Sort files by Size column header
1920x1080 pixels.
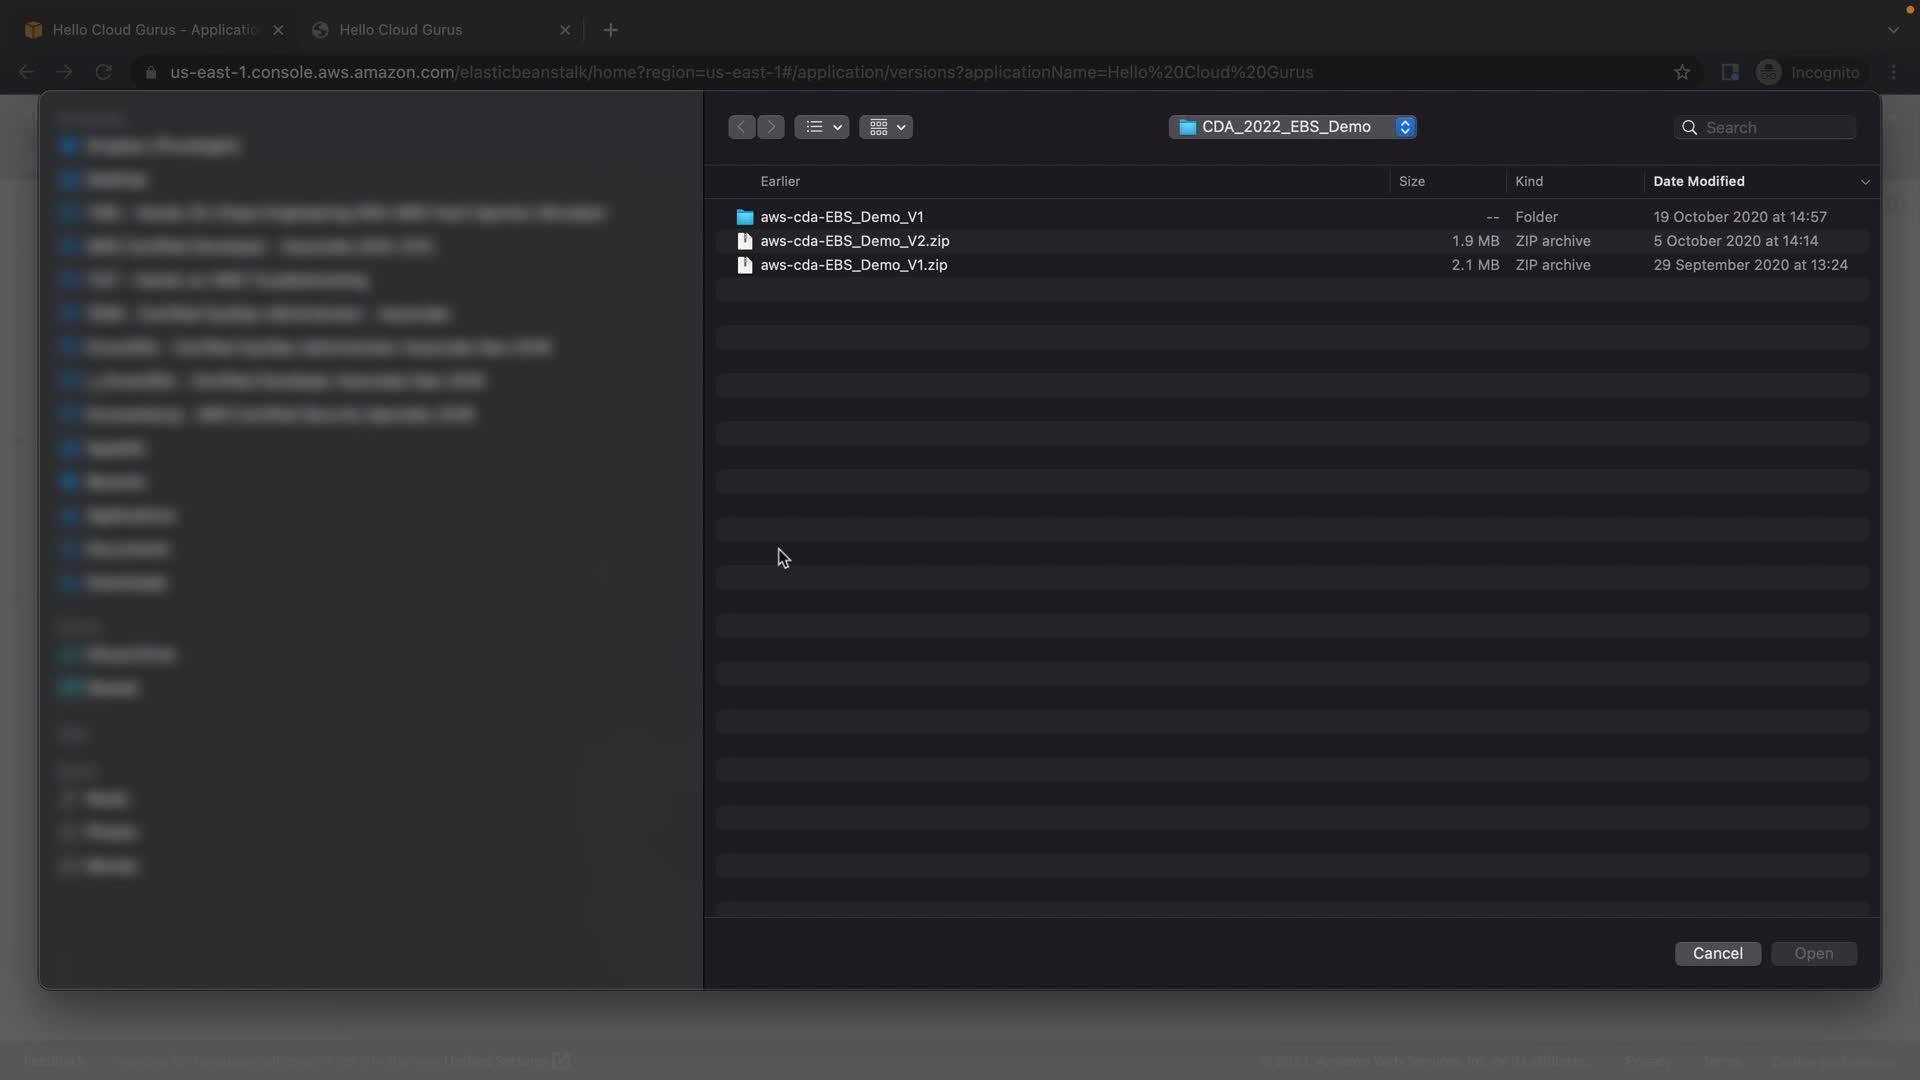tap(1411, 181)
